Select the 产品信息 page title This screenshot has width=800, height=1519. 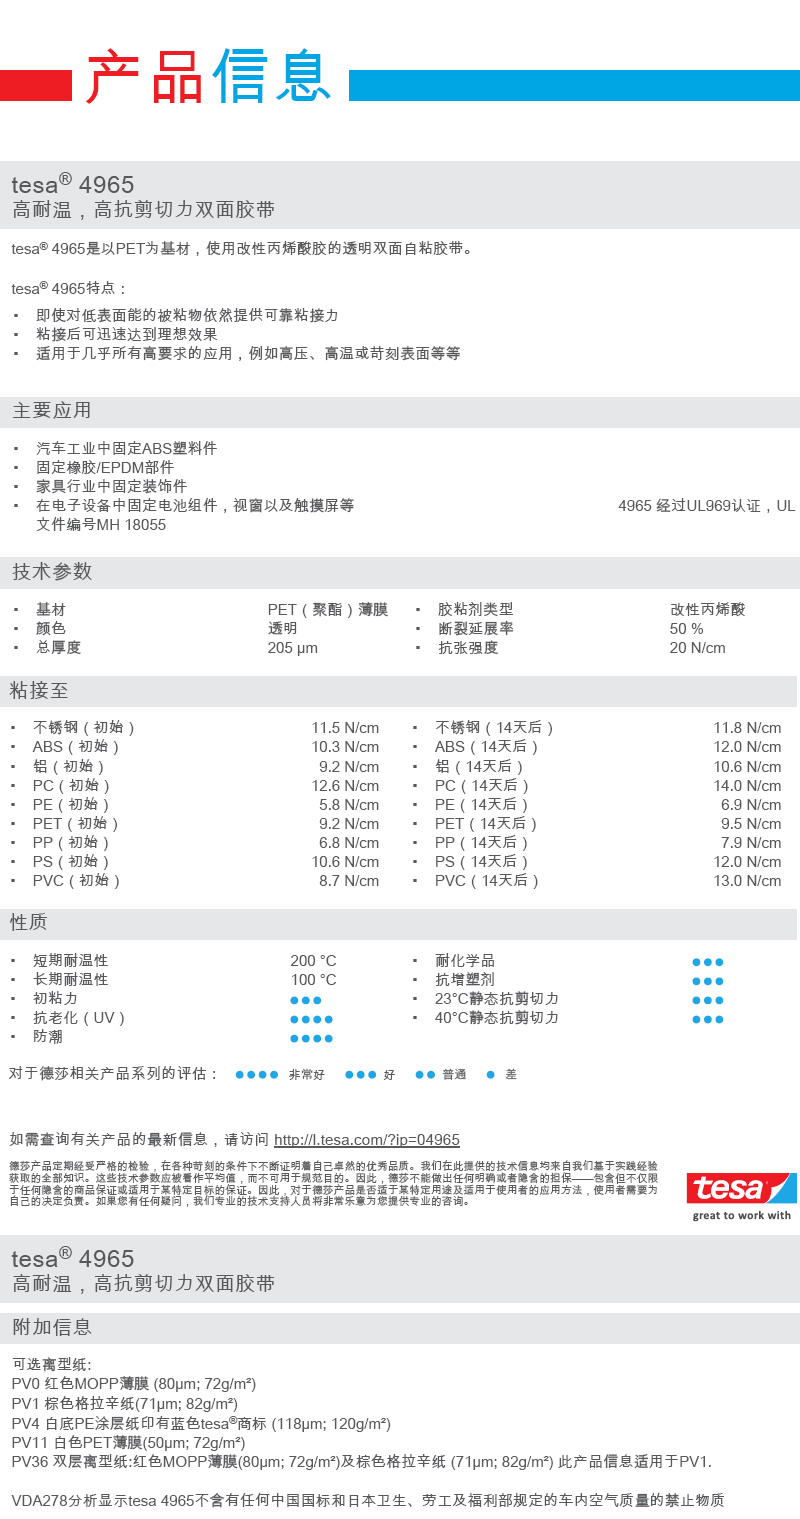(x=208, y=77)
